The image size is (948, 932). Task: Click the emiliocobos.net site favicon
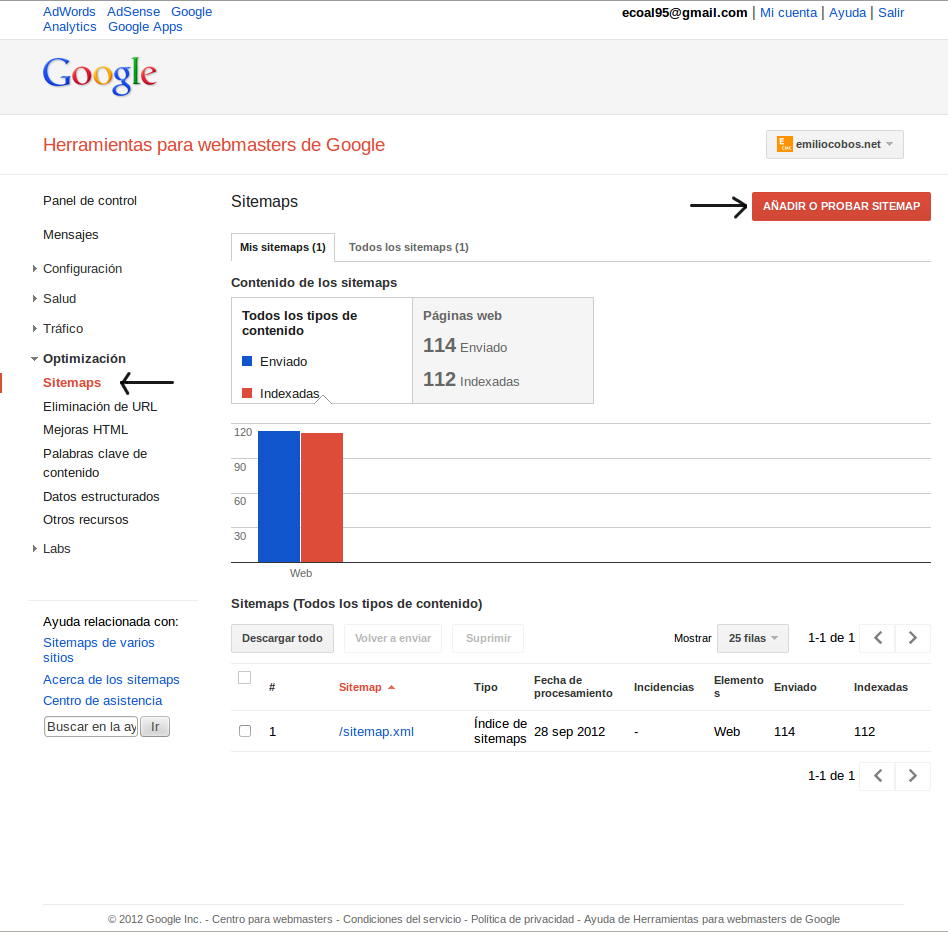pyautogui.click(x=785, y=144)
